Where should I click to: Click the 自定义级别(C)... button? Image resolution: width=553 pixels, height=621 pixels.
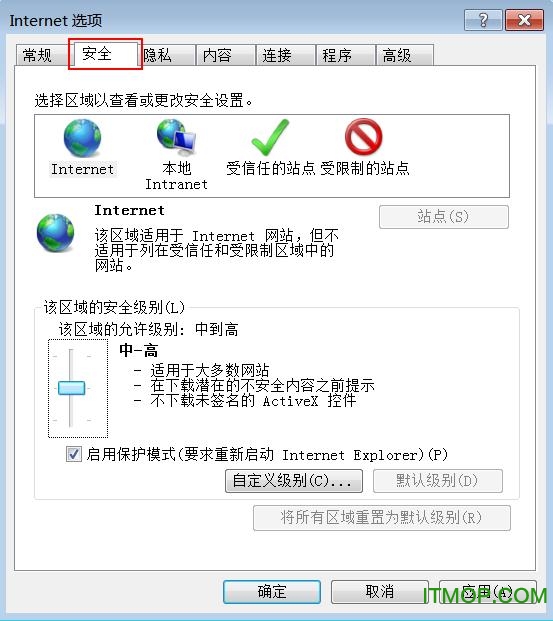pos(294,481)
